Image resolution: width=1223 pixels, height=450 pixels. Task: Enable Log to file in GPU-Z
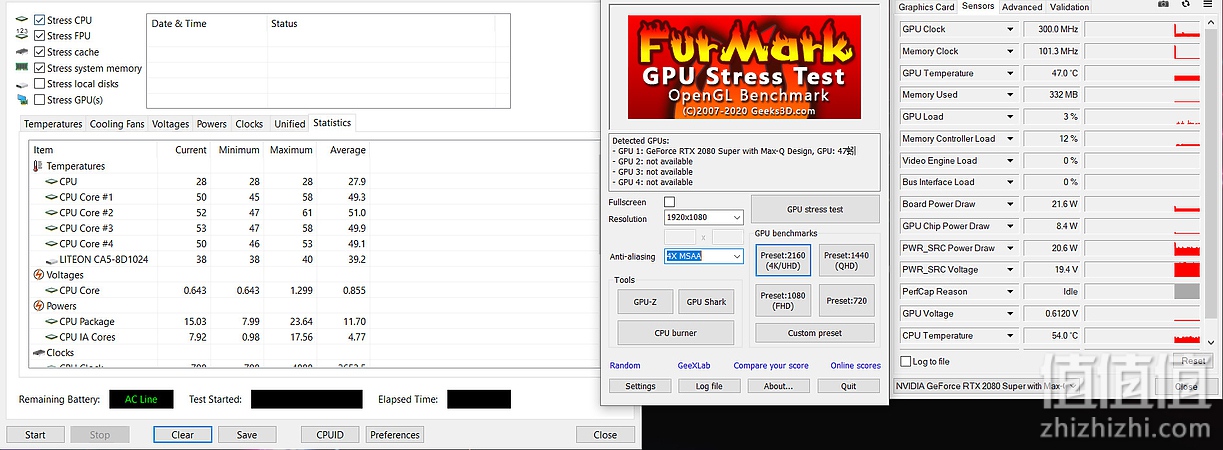[906, 361]
